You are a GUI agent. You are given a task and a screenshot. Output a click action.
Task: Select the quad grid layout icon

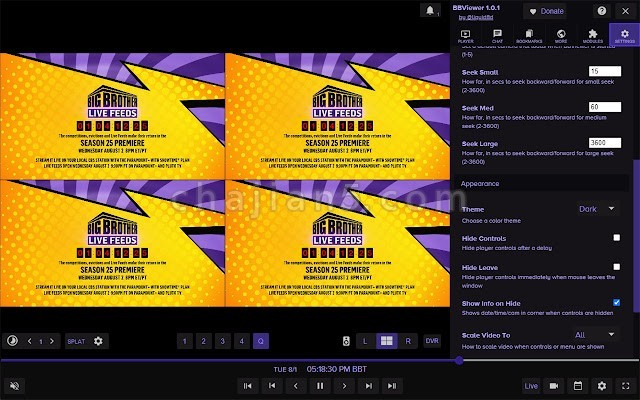(386, 341)
